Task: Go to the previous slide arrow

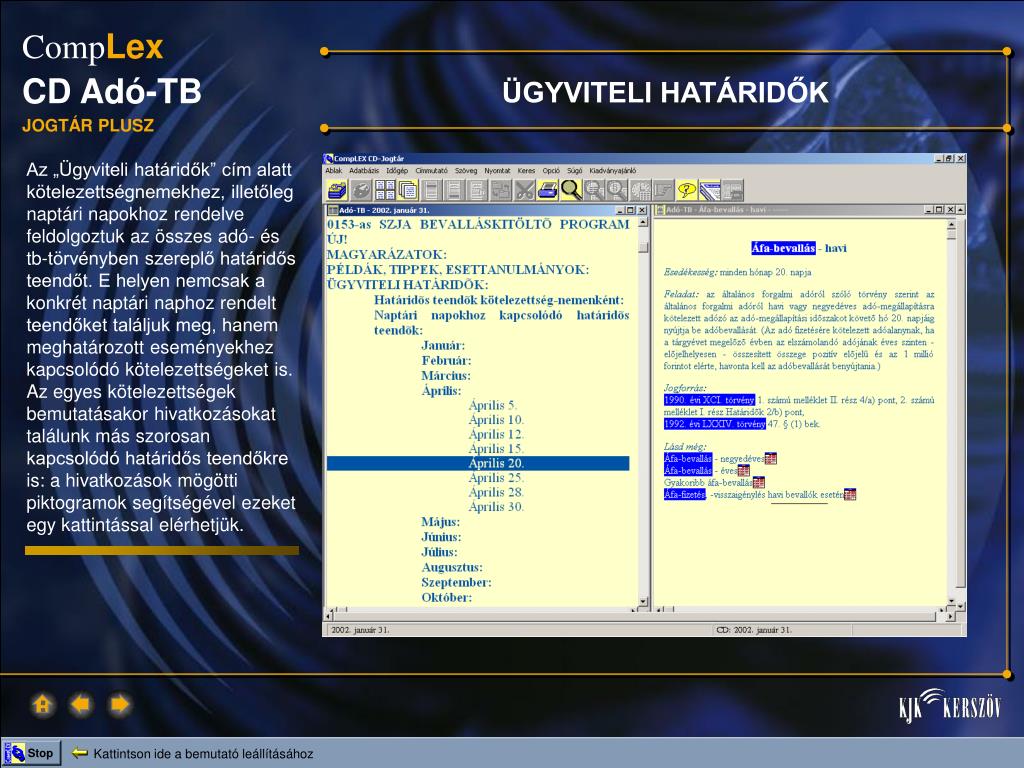Action: [x=81, y=705]
